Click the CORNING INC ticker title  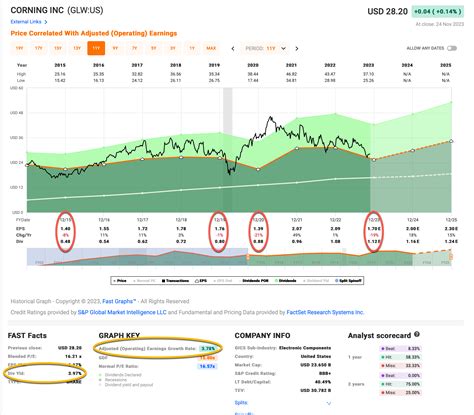[x=57, y=10]
